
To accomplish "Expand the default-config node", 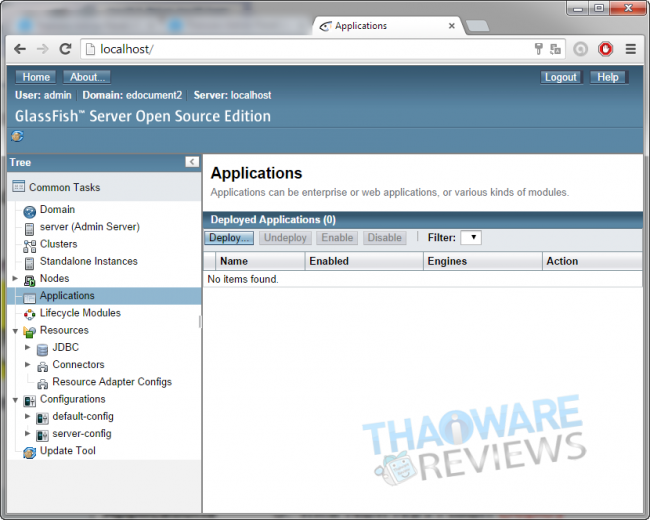I will click(28, 416).
